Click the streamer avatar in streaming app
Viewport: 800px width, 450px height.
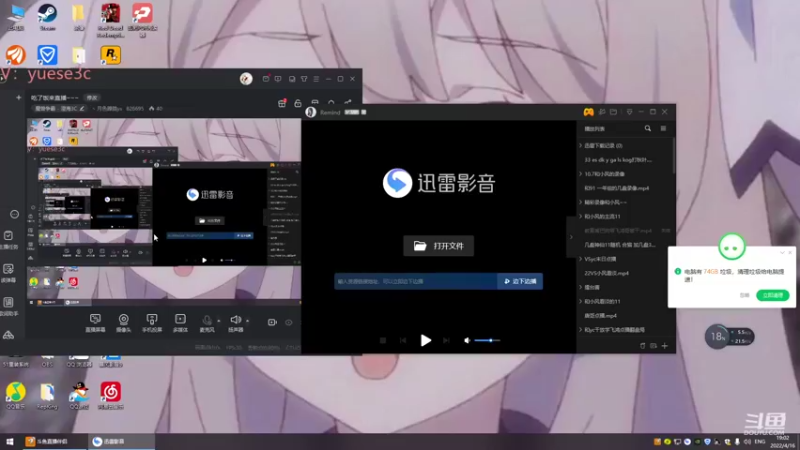click(x=246, y=79)
